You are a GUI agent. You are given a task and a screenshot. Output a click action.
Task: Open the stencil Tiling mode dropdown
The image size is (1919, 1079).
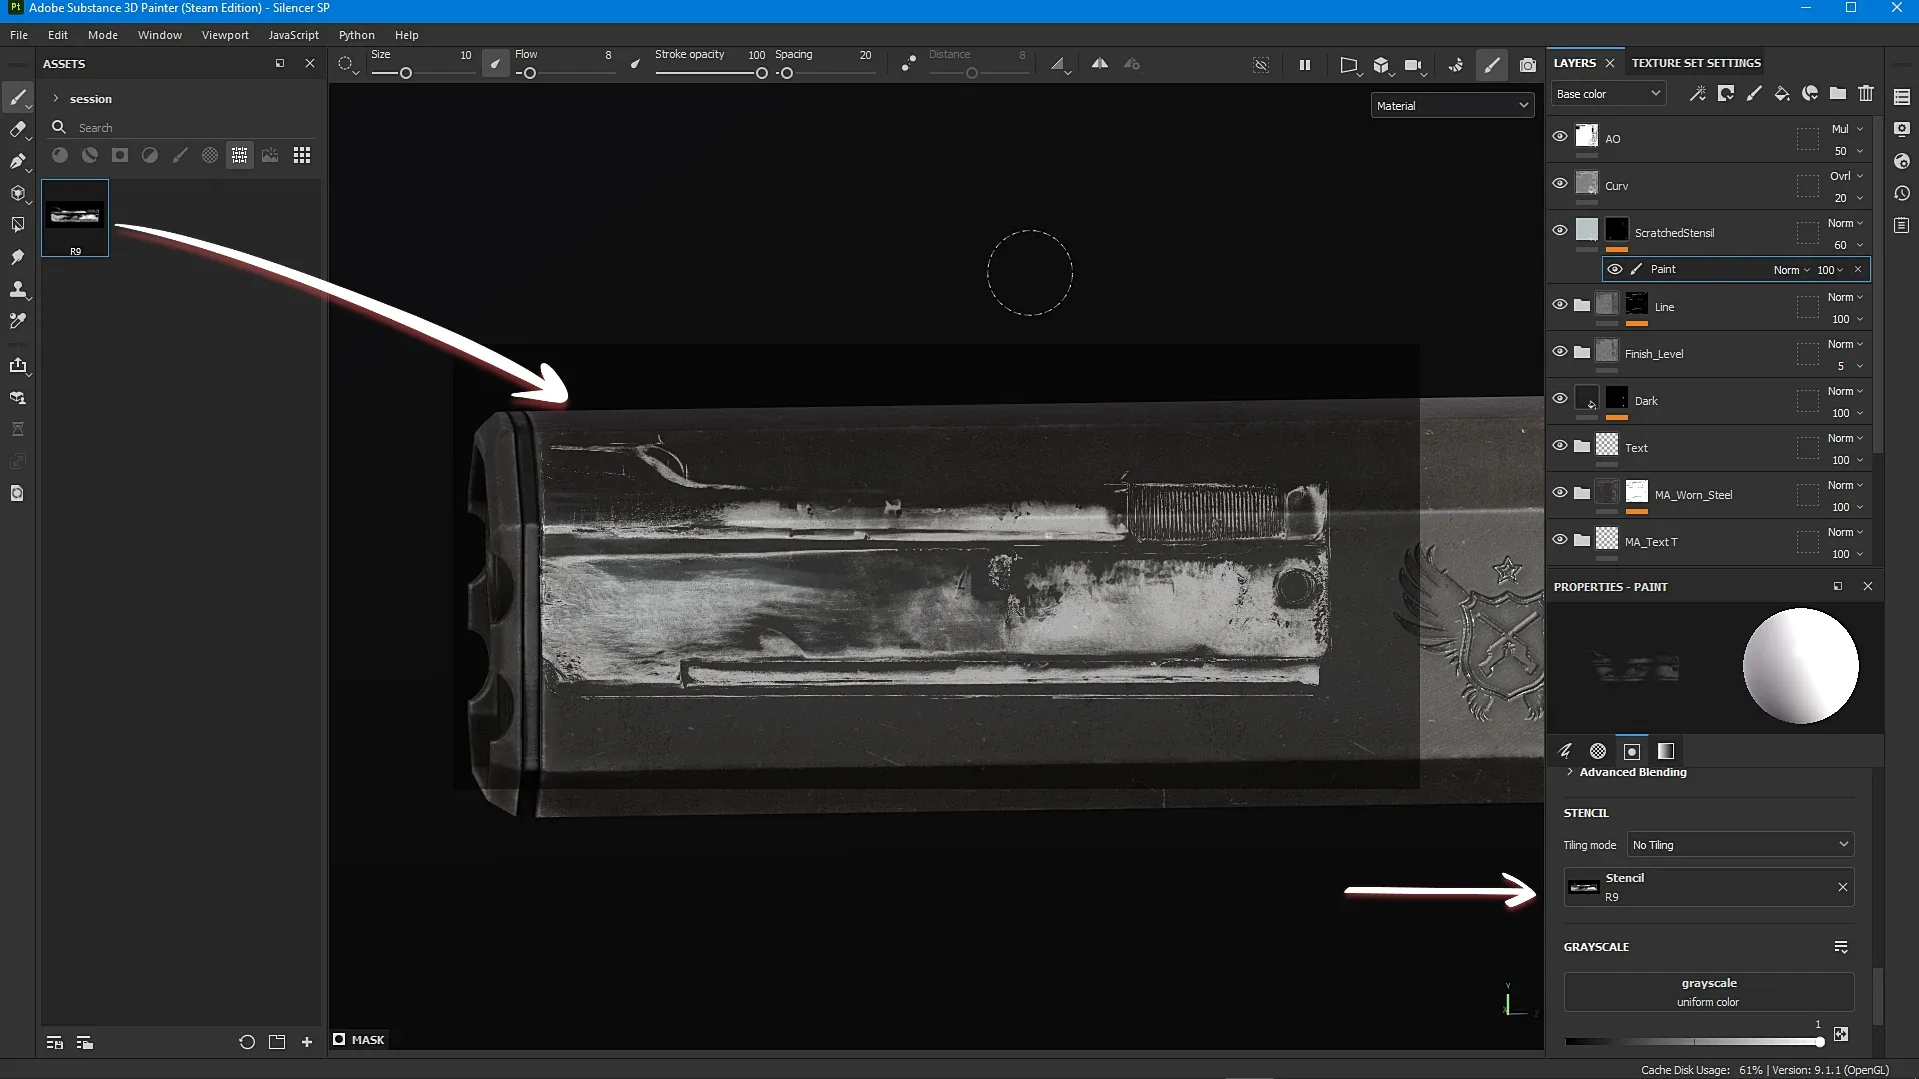tap(1740, 845)
